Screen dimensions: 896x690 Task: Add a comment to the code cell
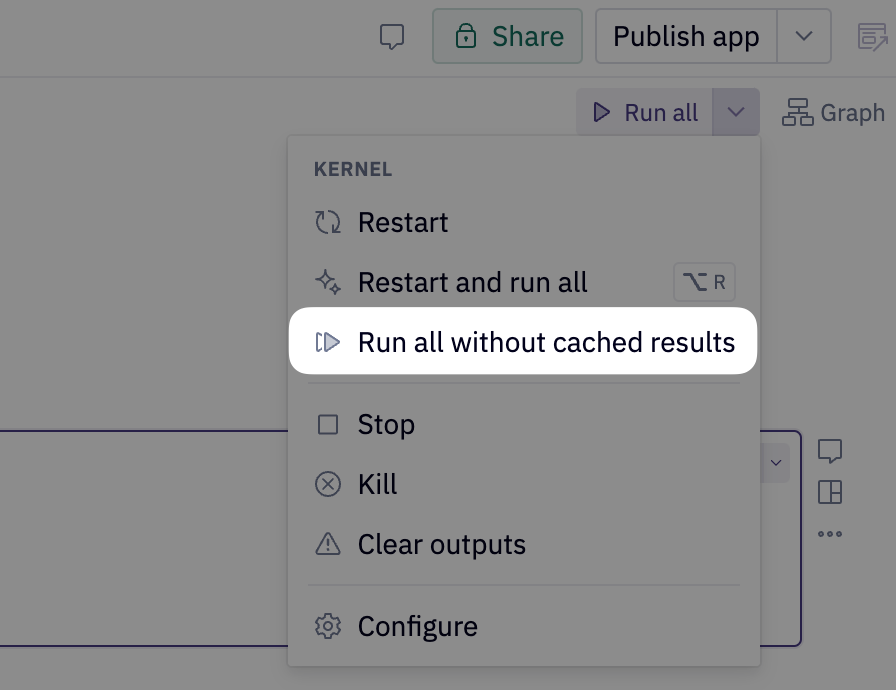click(x=830, y=452)
